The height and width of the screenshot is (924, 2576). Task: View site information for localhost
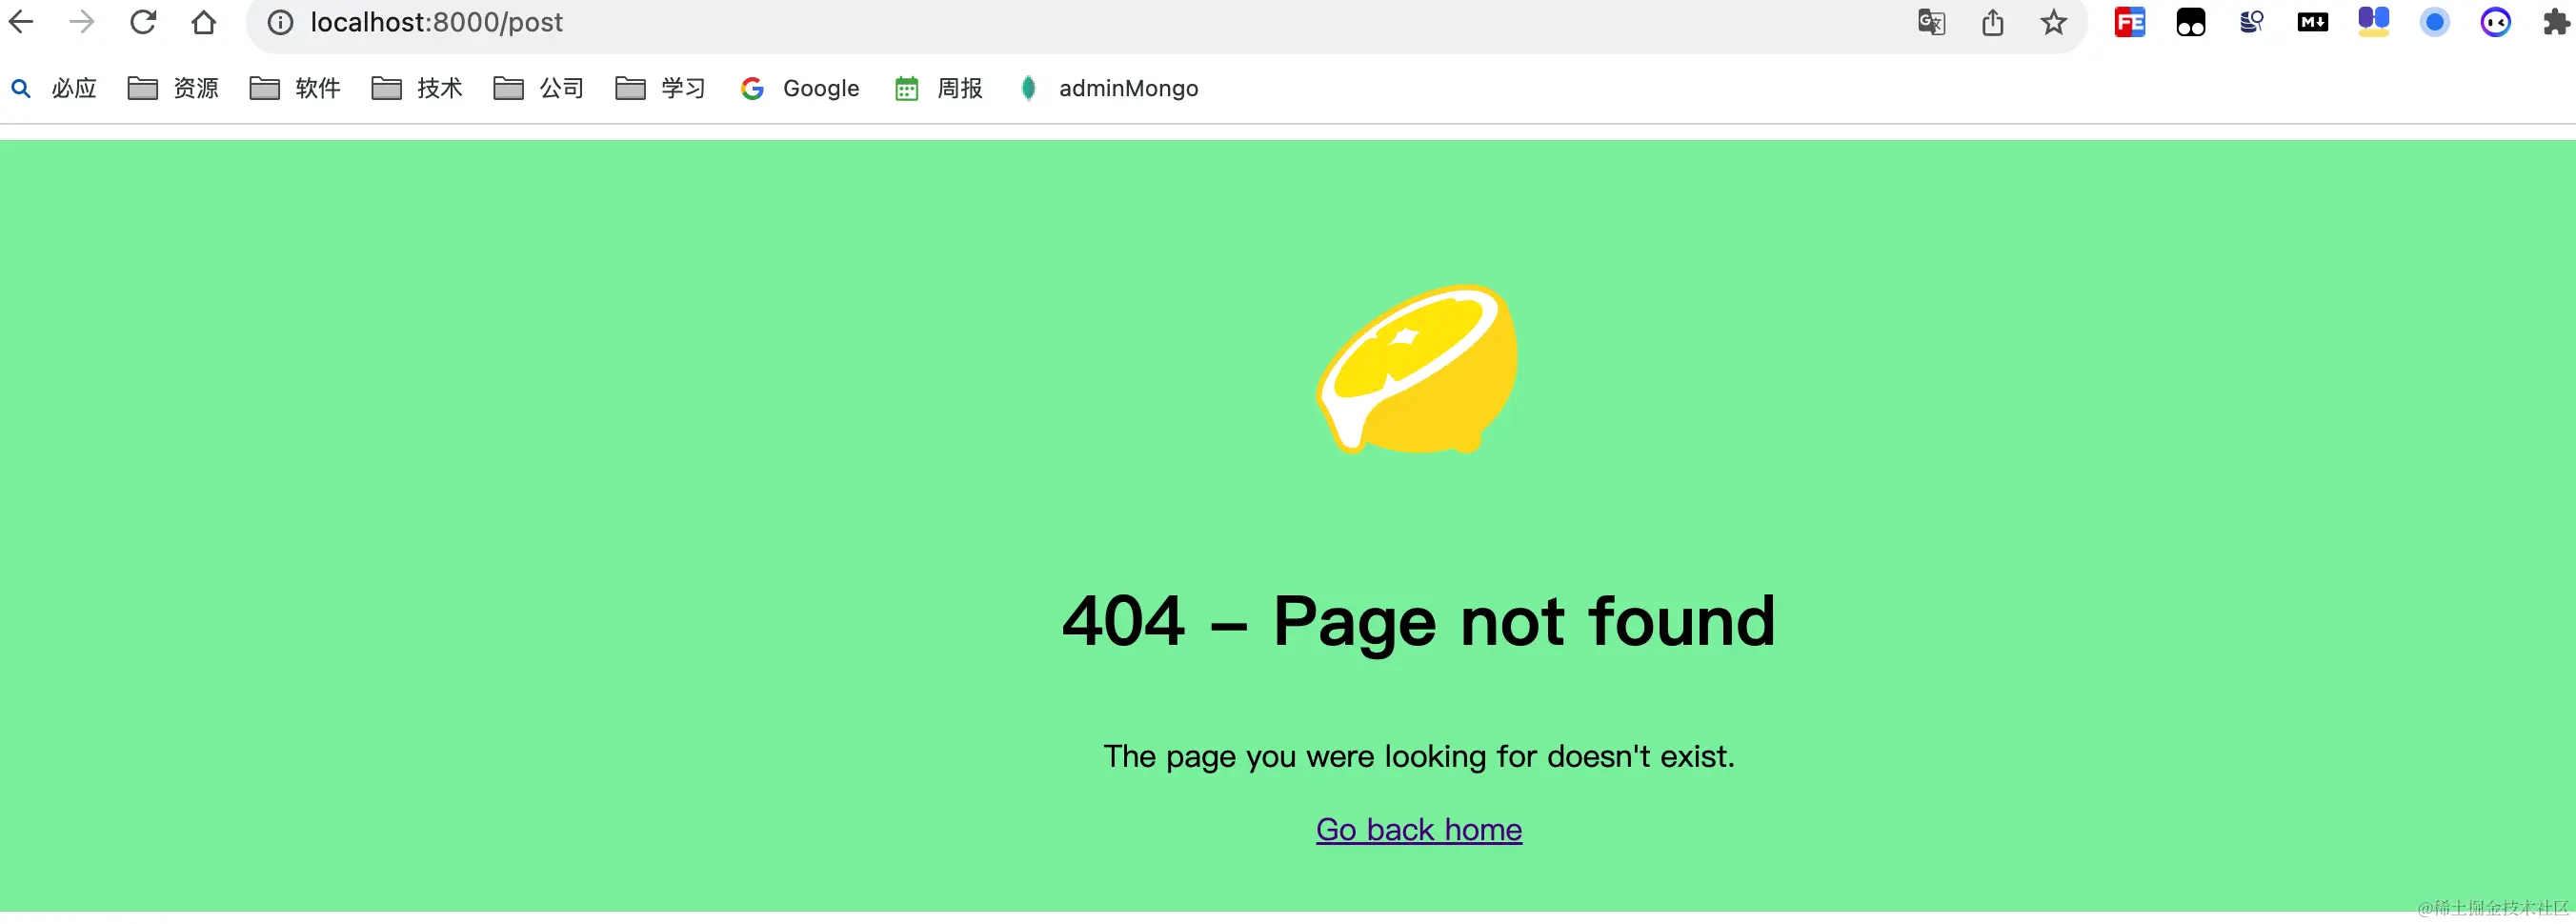[x=281, y=22]
